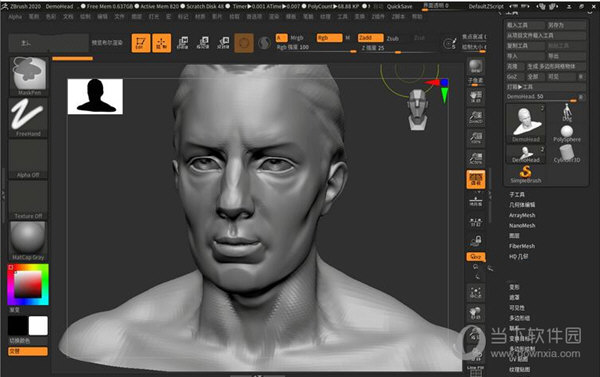
Task: Click the Scroll canvas hand icon
Action: 476,96
